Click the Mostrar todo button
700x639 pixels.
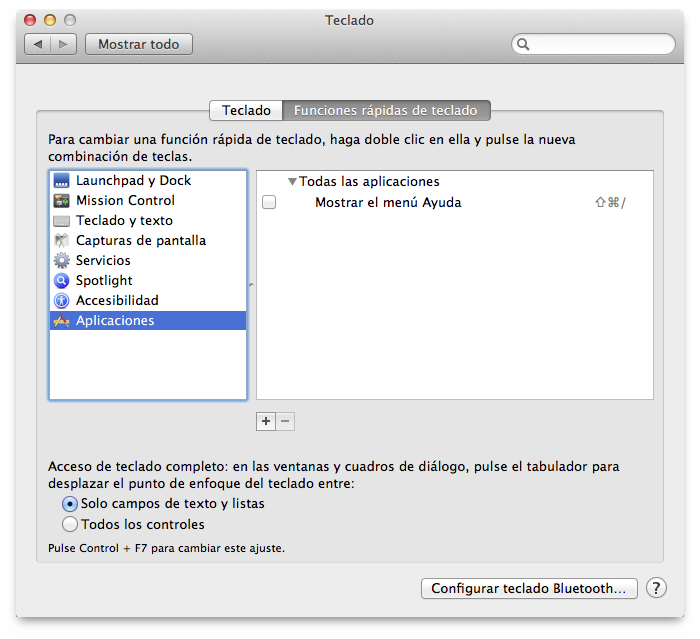click(139, 44)
